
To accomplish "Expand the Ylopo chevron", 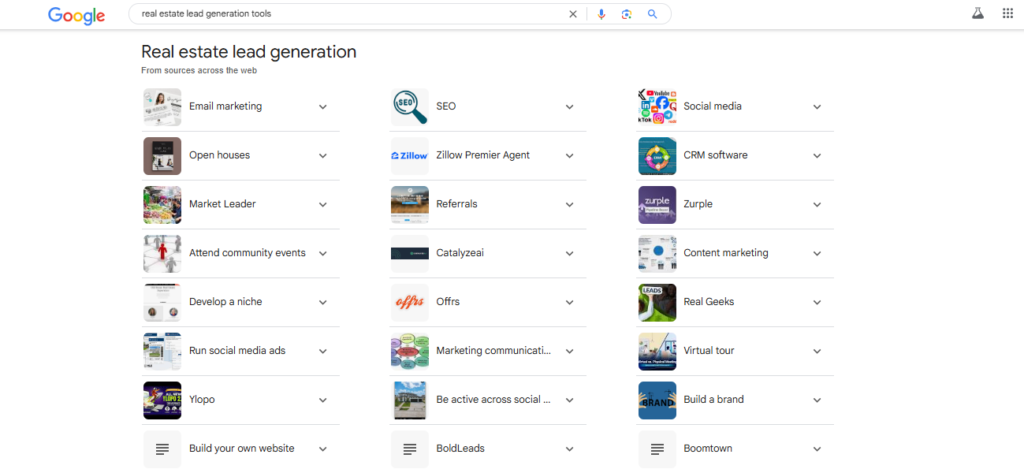I will [x=323, y=400].
